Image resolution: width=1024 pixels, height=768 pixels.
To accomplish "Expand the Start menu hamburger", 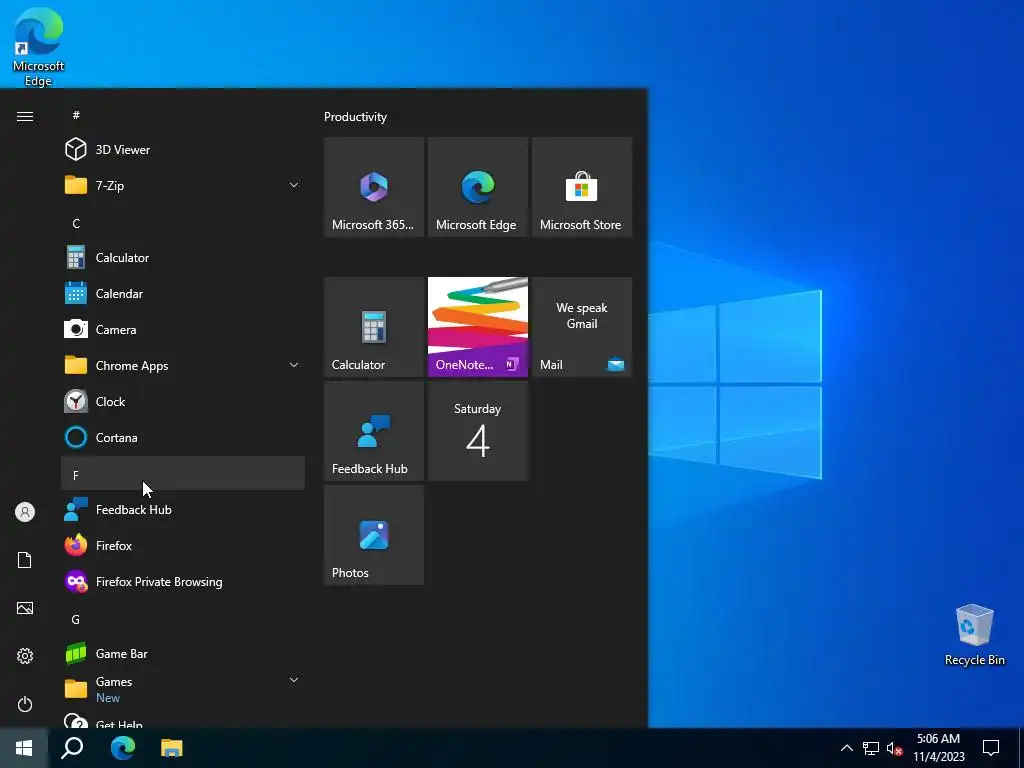I will point(25,116).
